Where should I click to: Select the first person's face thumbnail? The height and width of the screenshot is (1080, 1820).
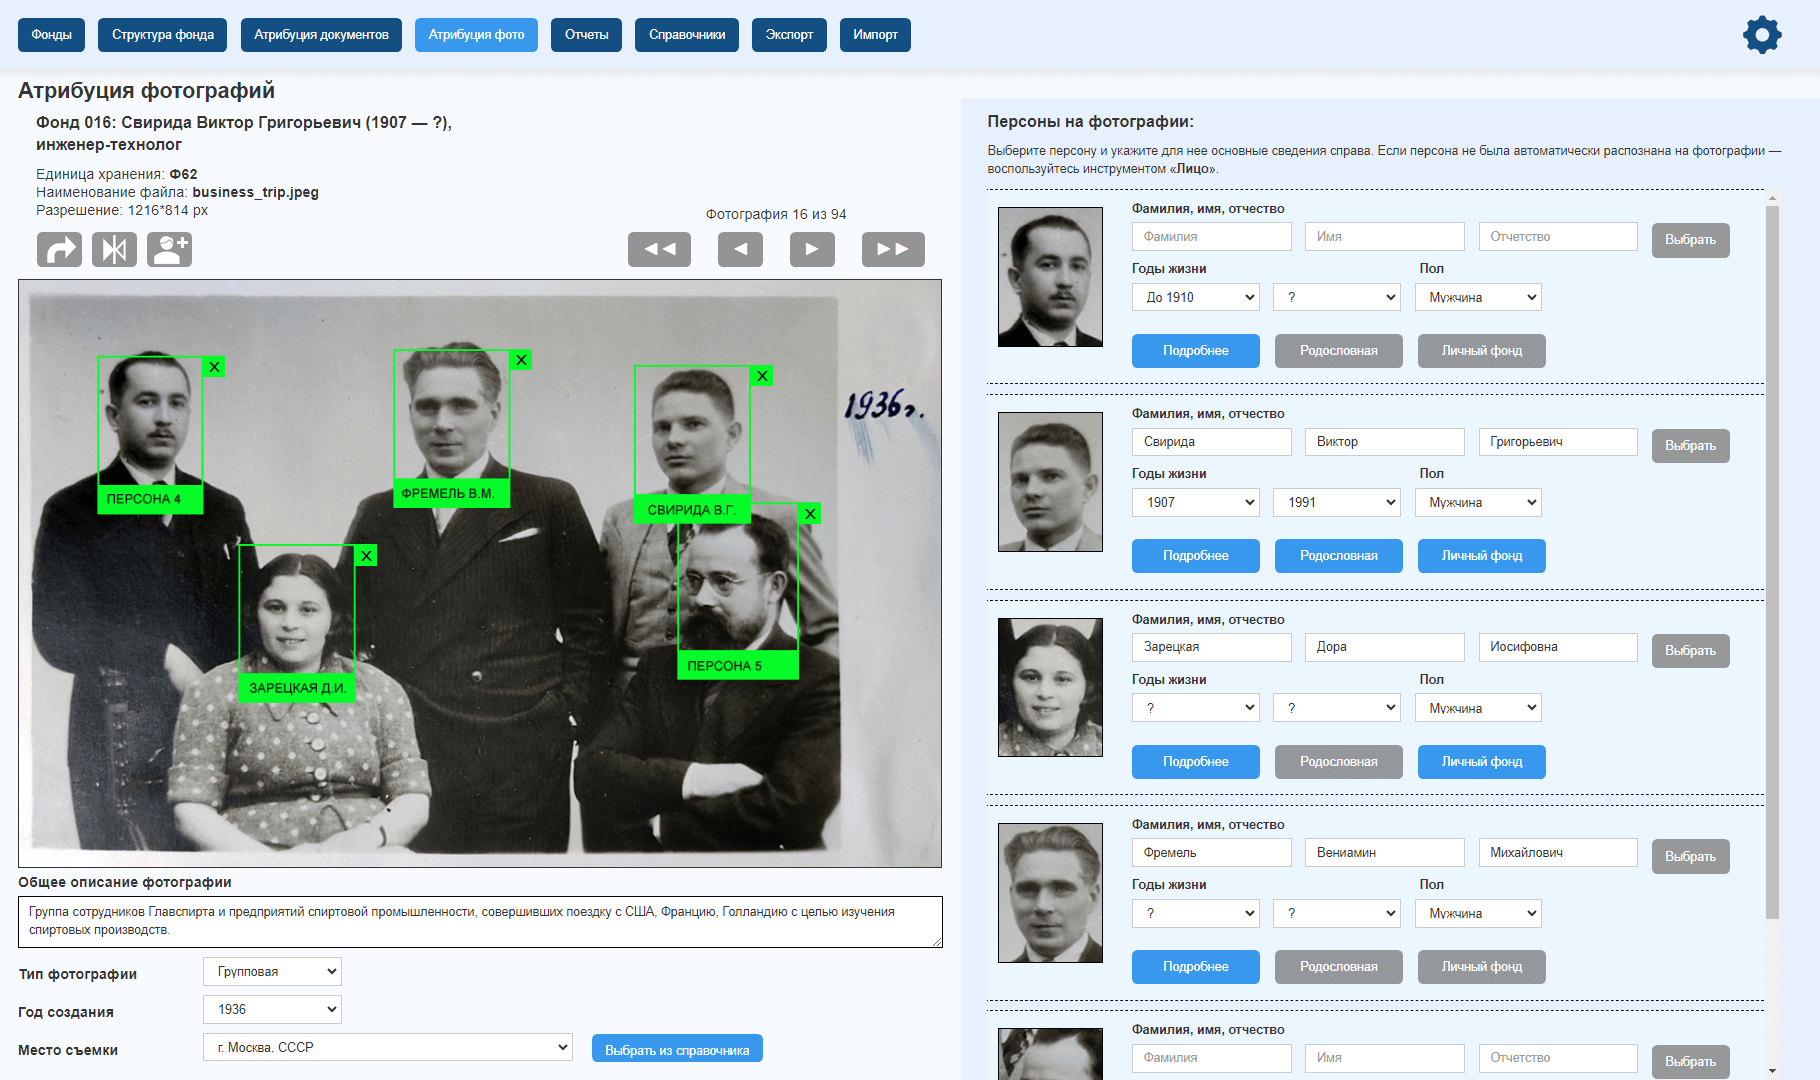tap(1050, 277)
